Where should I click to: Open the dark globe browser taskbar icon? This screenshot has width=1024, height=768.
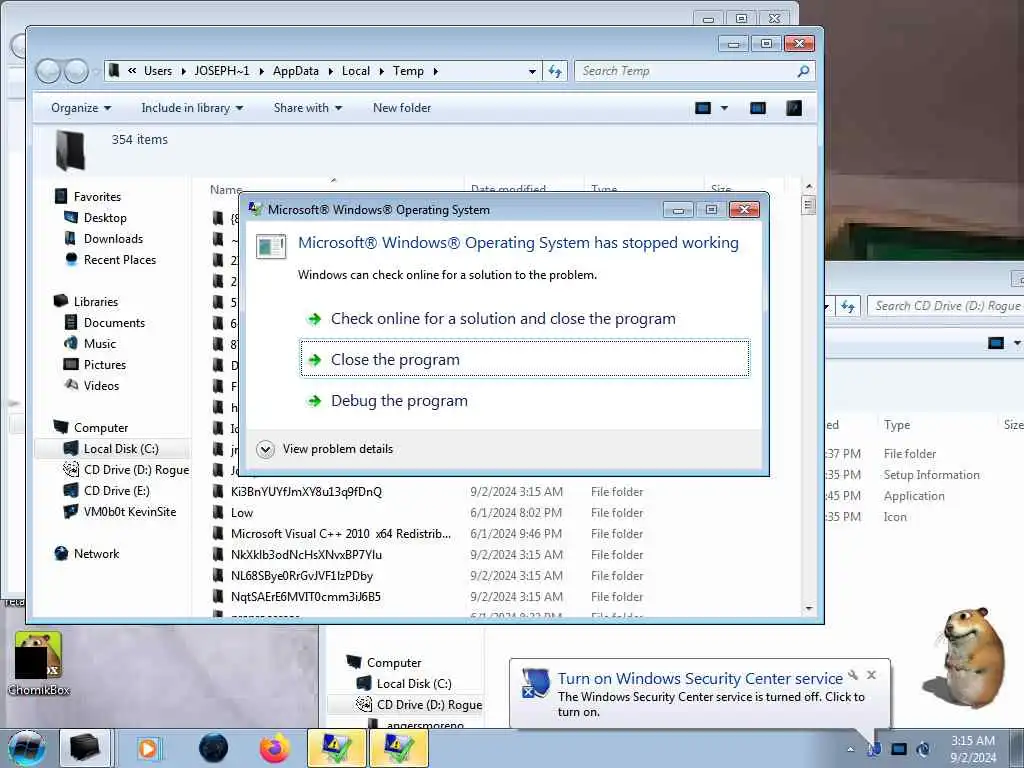click(214, 748)
